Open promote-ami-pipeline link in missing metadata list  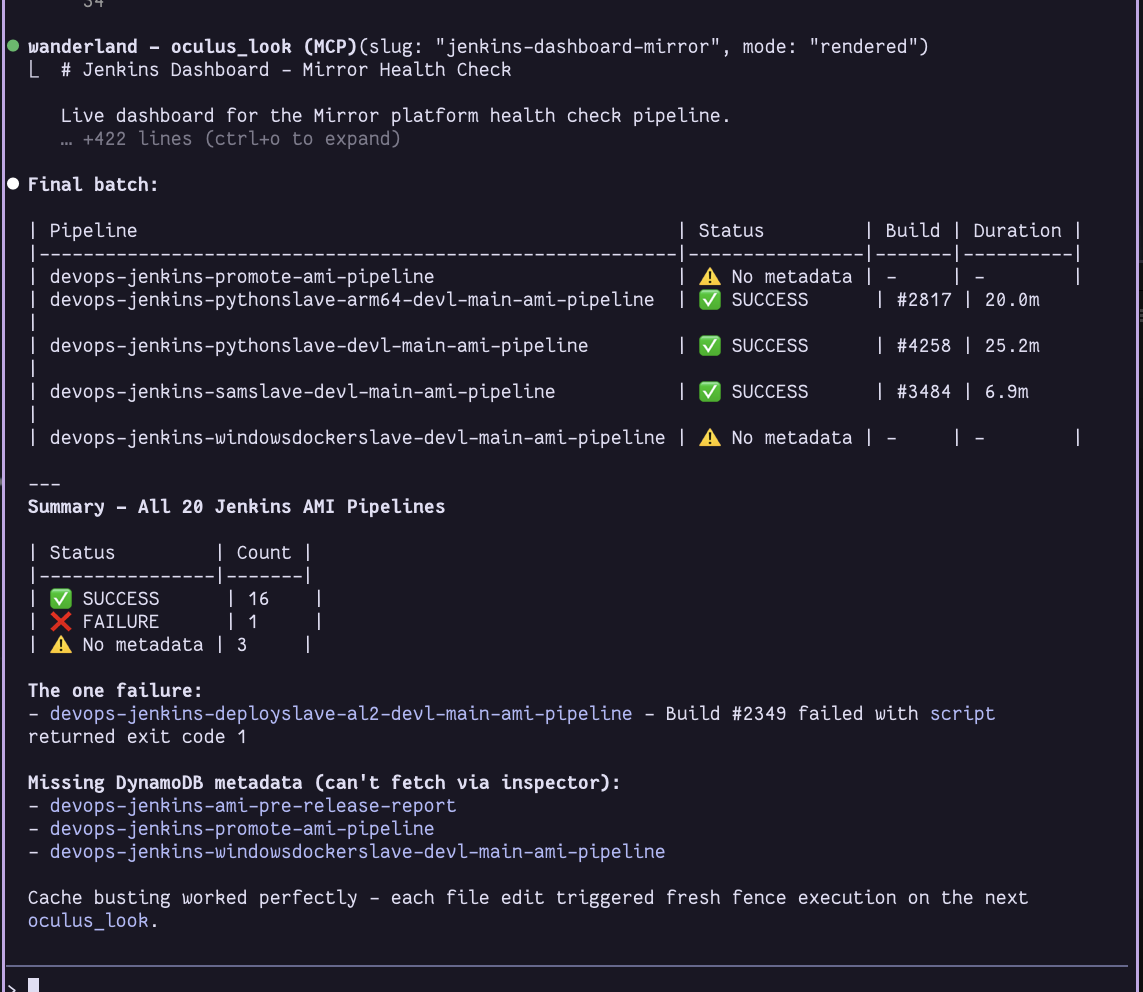241,829
